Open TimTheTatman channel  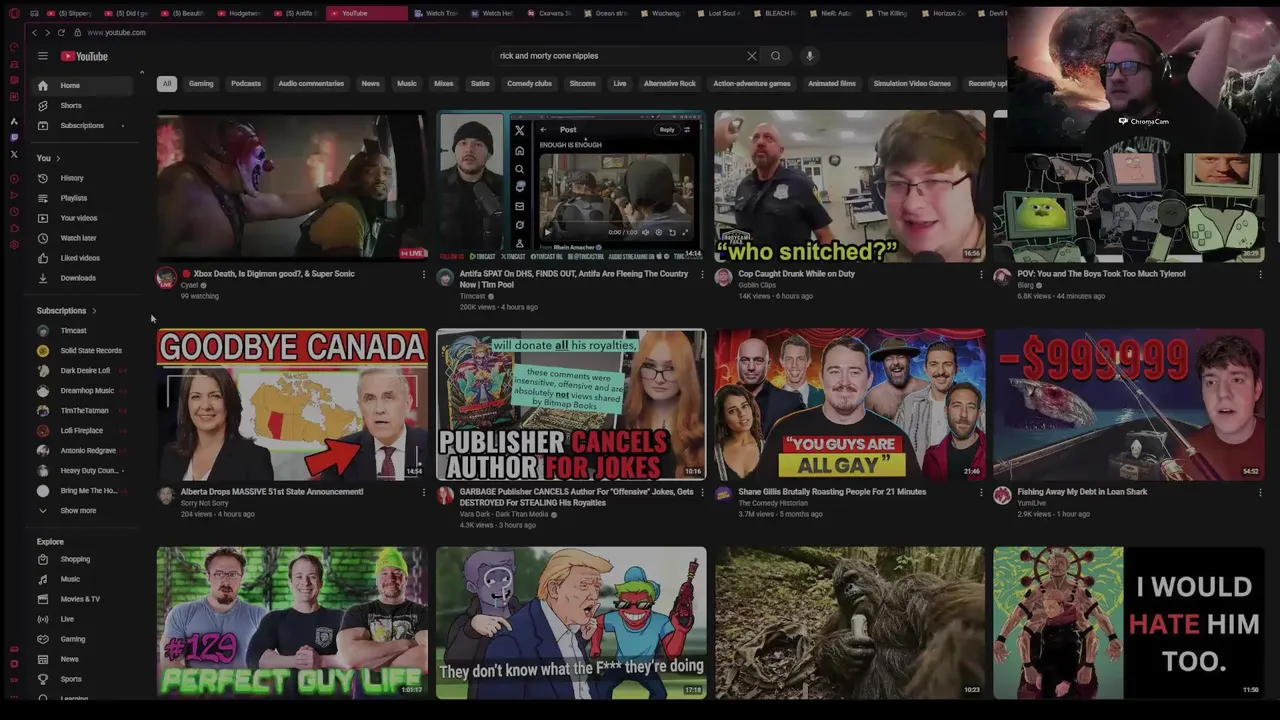coord(82,411)
